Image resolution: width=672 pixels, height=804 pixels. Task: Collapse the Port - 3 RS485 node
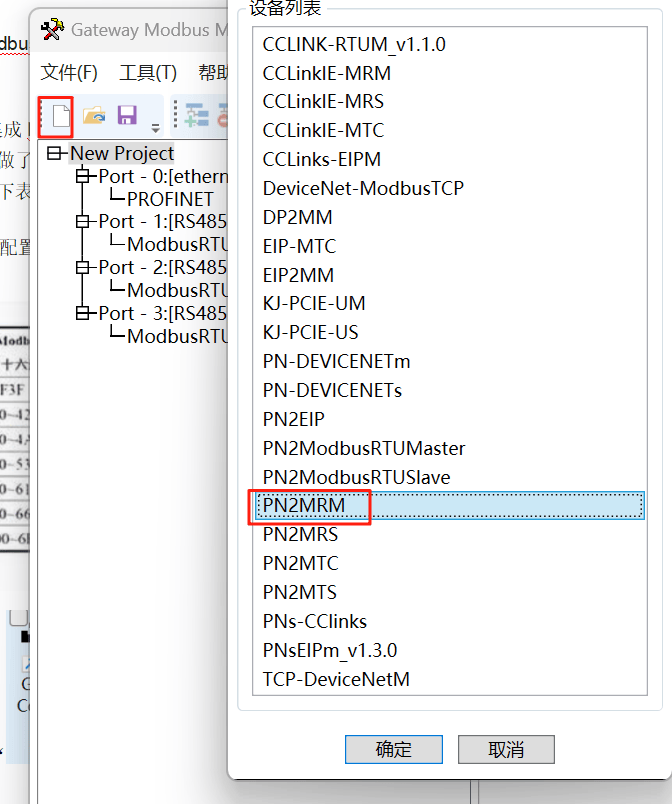tap(82, 313)
